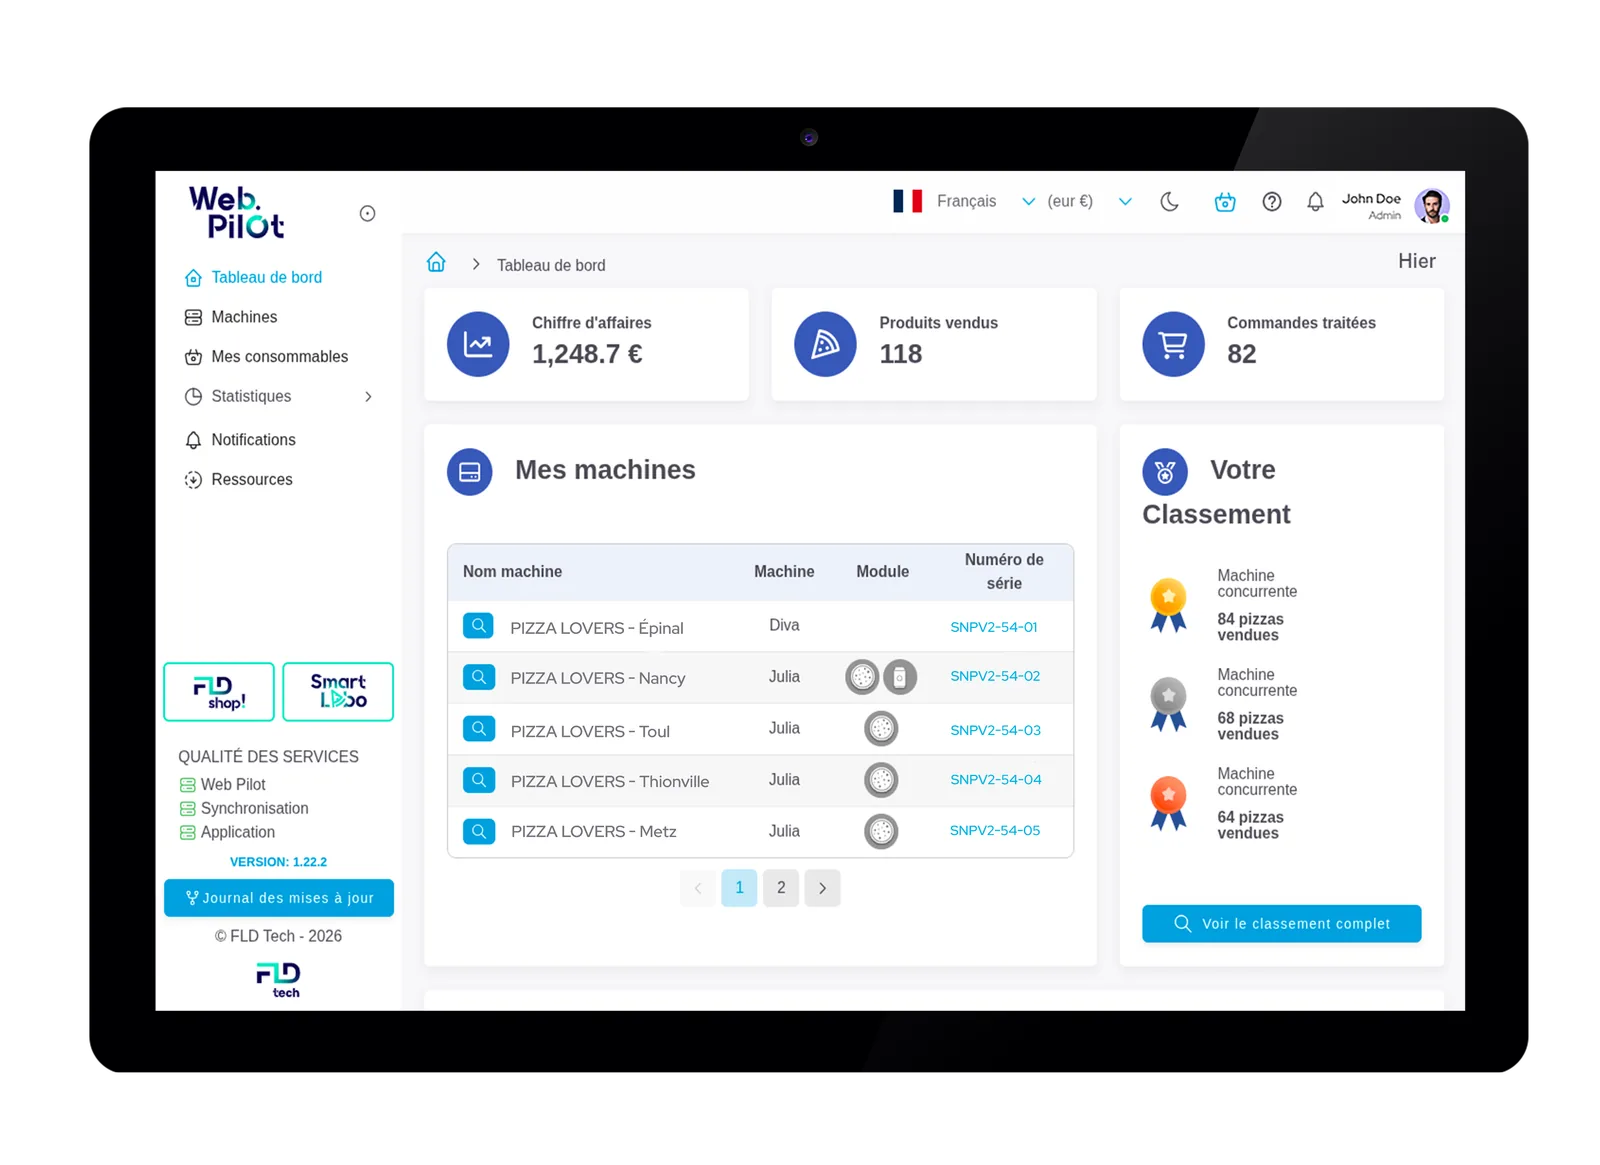
Task: Open details for PIZZA LOVERS - Nancy via magnifier icon
Action: [x=479, y=677]
